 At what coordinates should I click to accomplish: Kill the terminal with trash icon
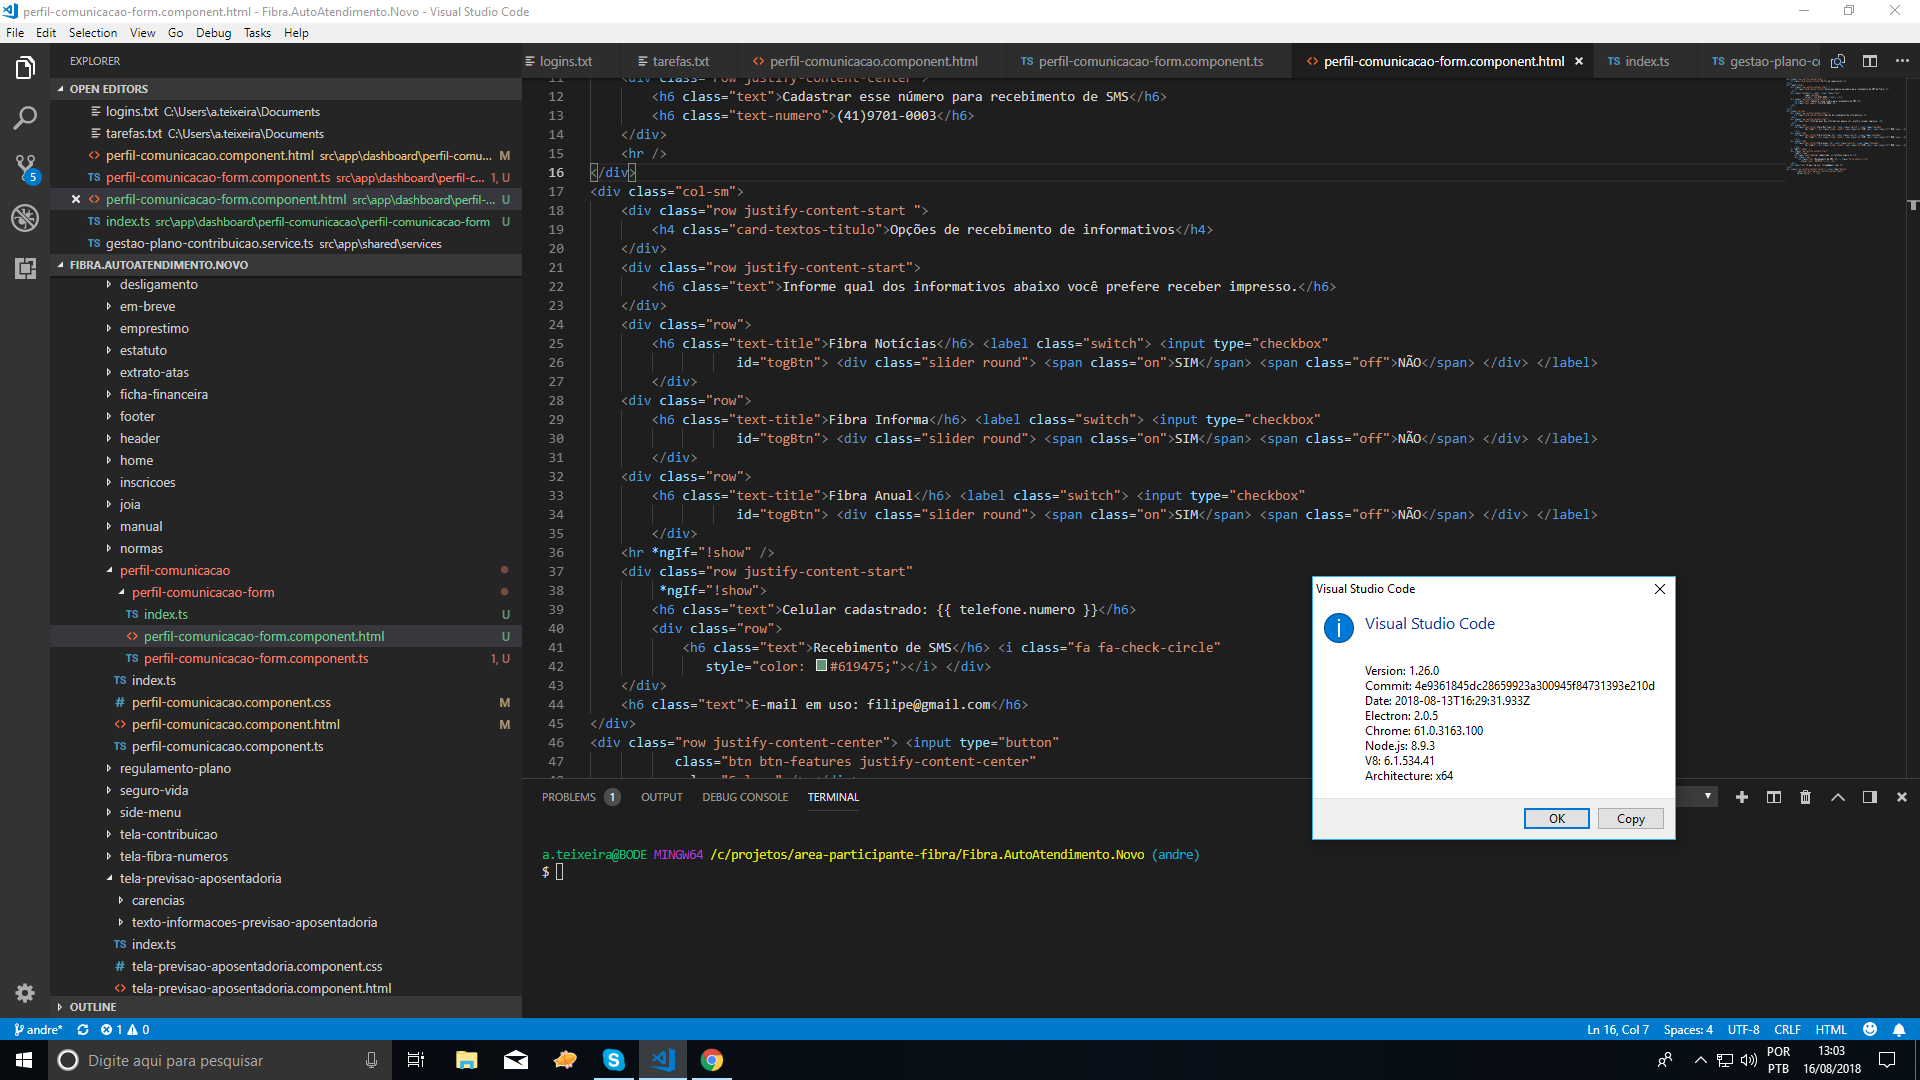1805,797
